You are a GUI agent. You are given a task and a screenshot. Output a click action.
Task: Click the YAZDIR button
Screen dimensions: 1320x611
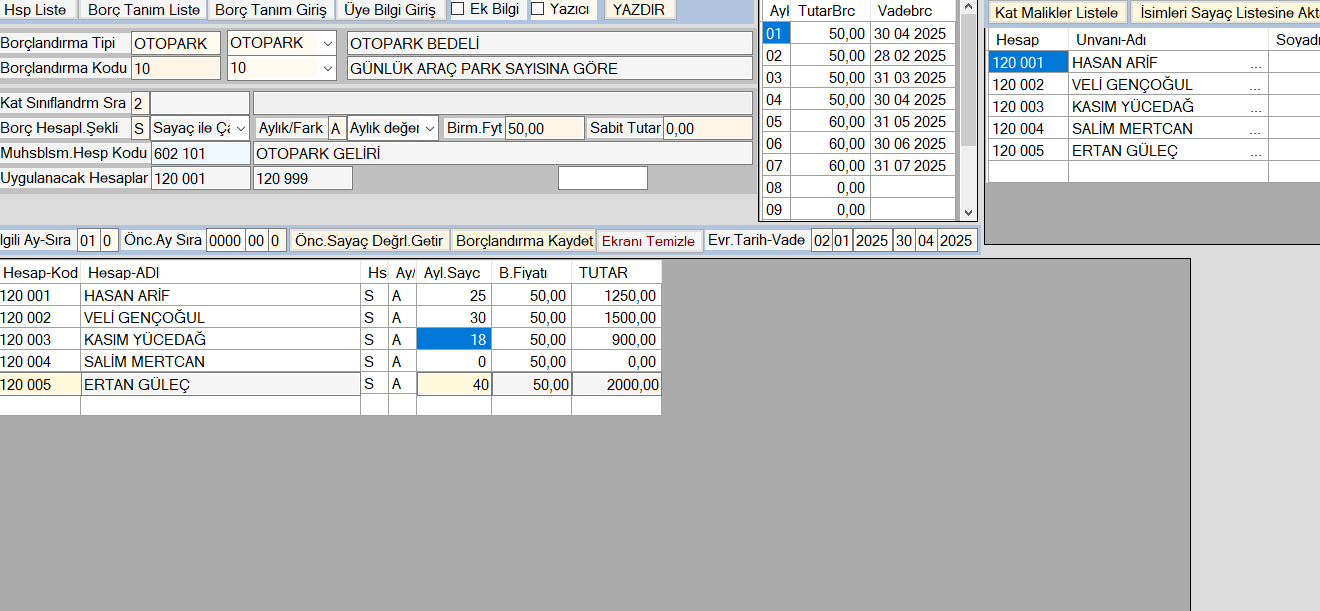[x=639, y=10]
